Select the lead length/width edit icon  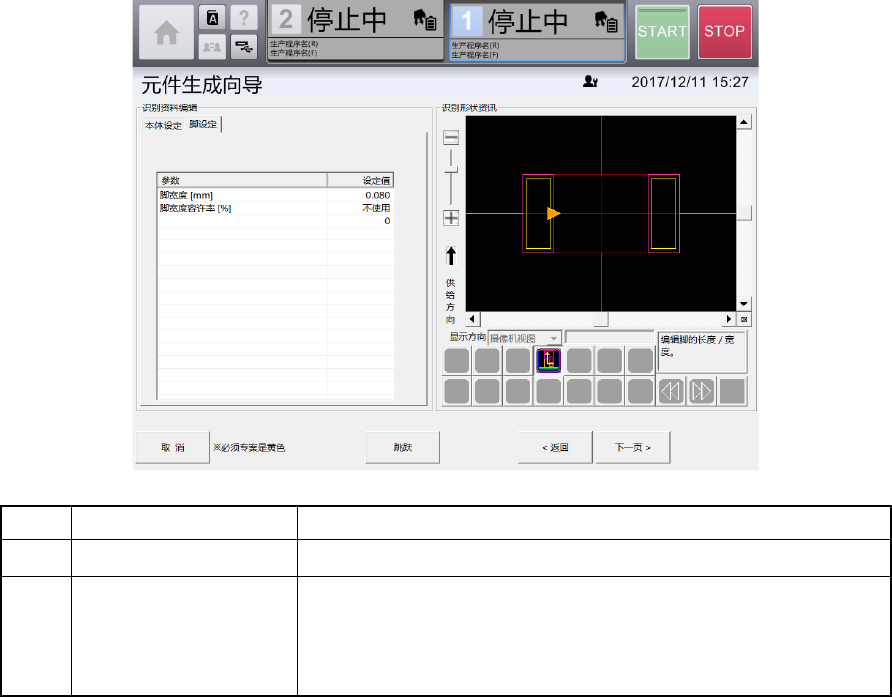click(547, 361)
